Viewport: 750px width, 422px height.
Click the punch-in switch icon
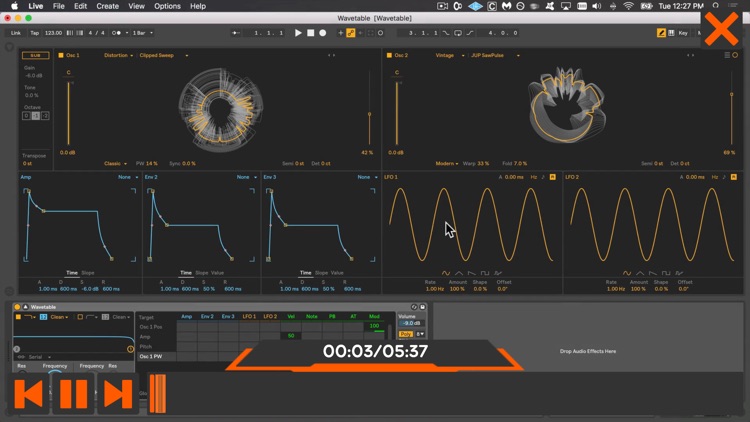446,33
